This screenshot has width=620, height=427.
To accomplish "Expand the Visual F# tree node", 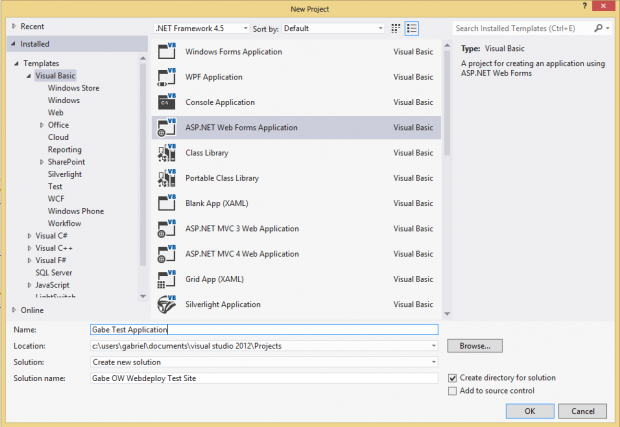I will (x=29, y=261).
